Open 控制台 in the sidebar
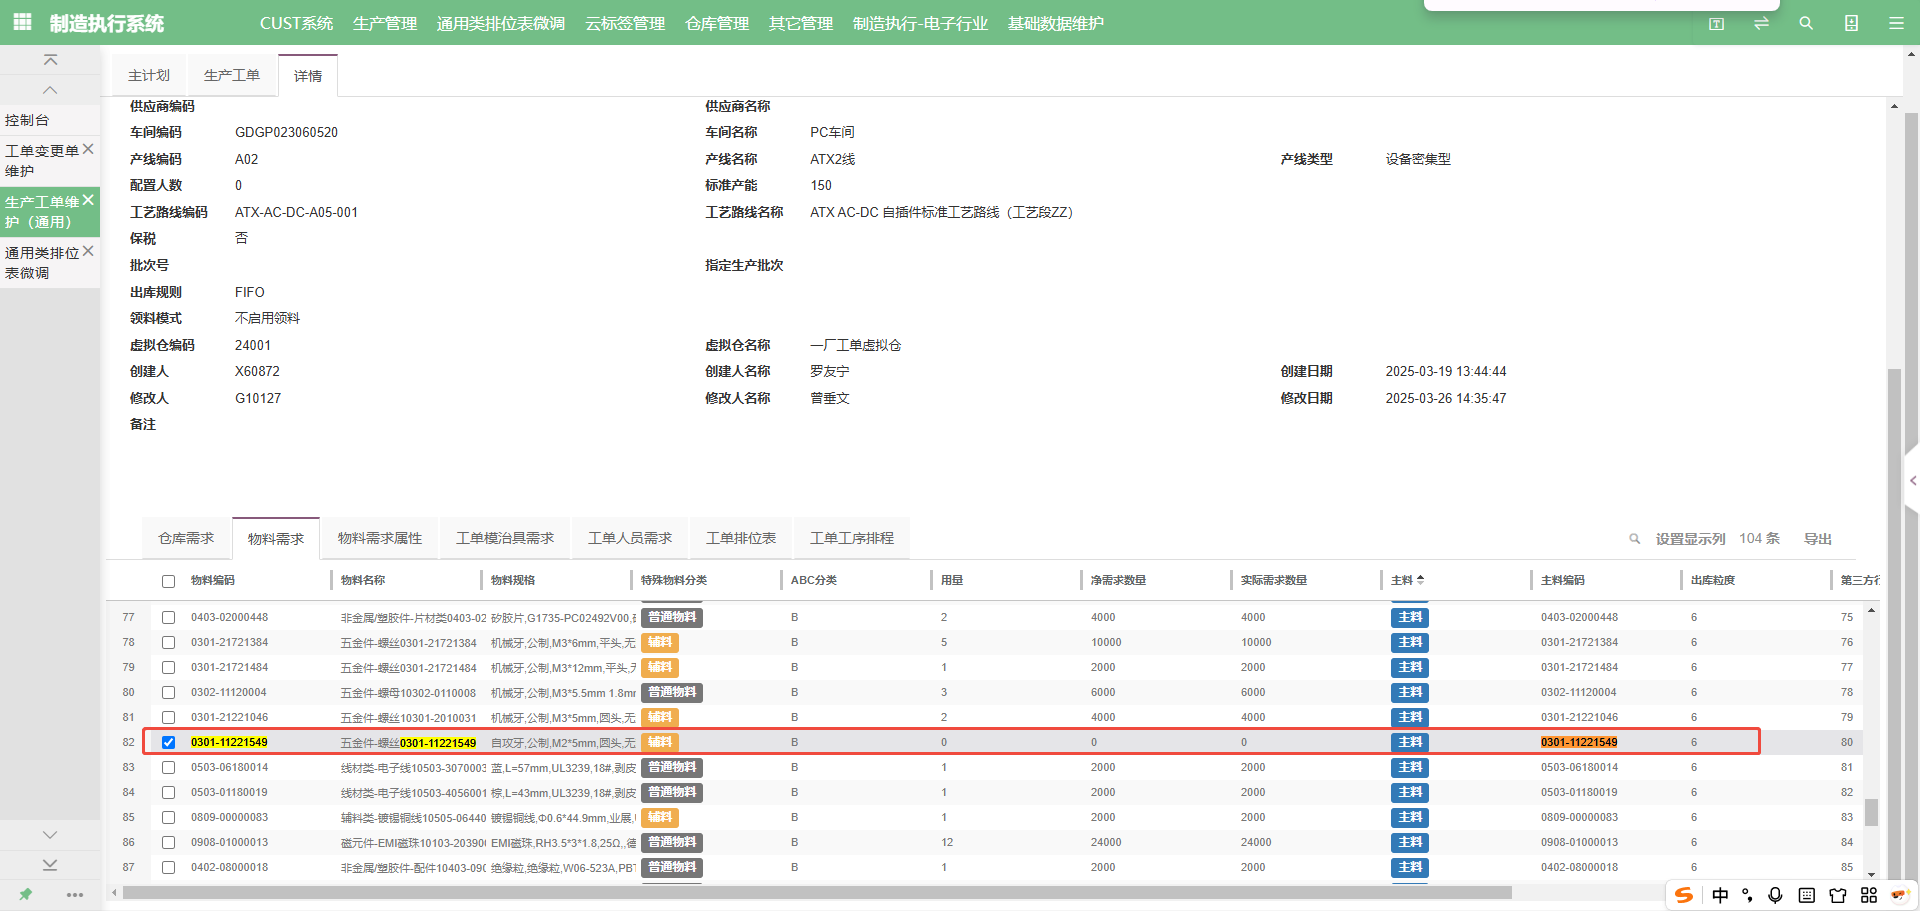Image resolution: width=1920 pixels, height=911 pixels. 50,120
